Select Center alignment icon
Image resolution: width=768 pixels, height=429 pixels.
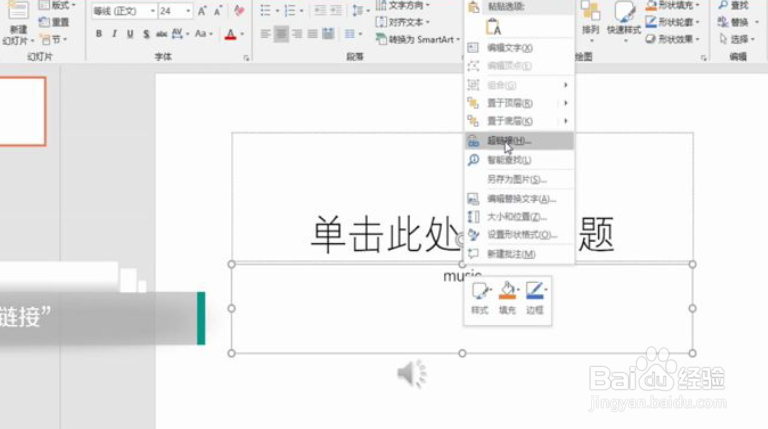click(x=281, y=34)
